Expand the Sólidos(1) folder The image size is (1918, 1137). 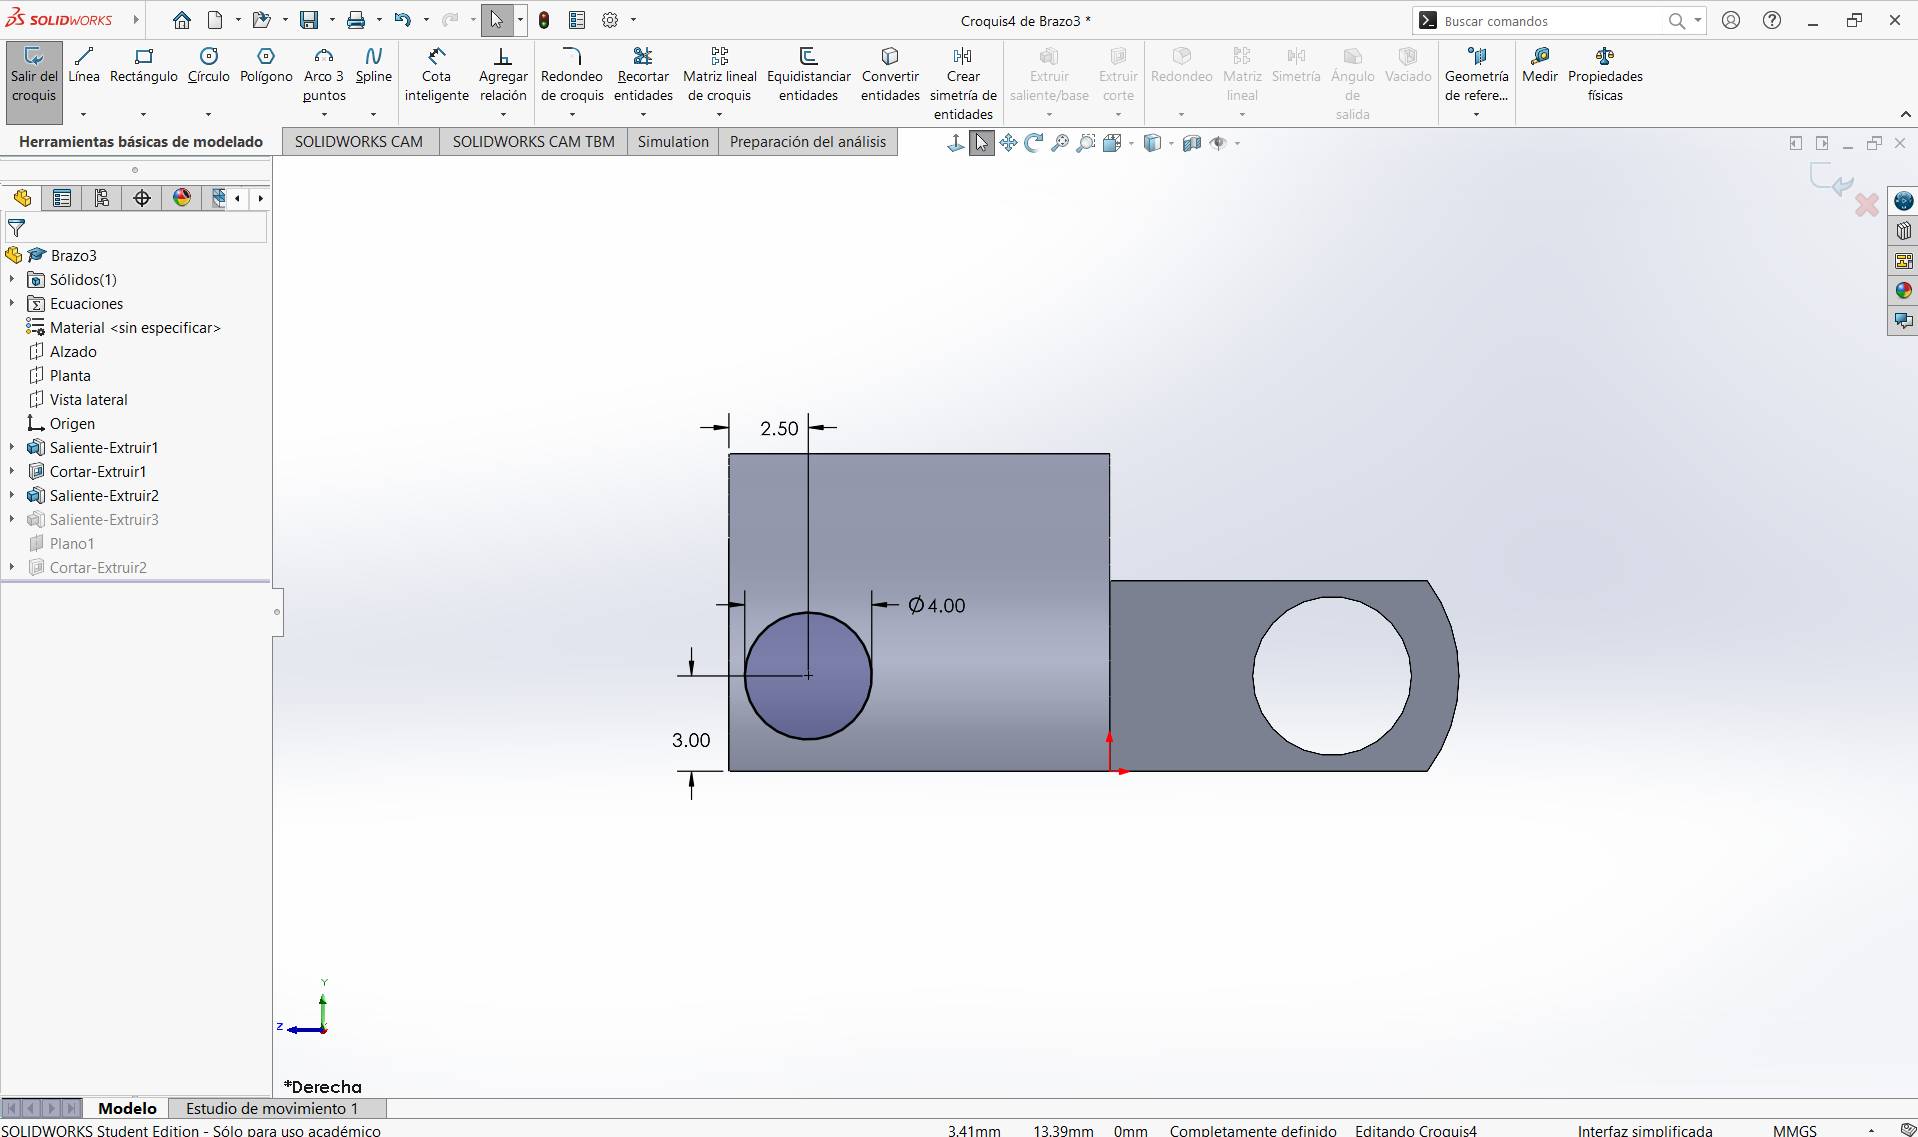point(12,280)
